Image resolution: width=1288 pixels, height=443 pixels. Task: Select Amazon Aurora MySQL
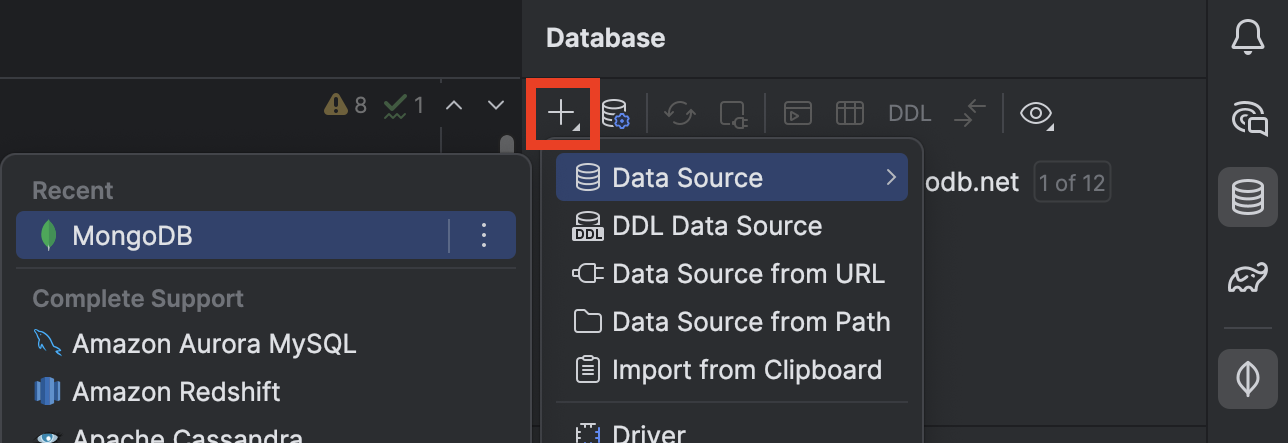pos(266,344)
